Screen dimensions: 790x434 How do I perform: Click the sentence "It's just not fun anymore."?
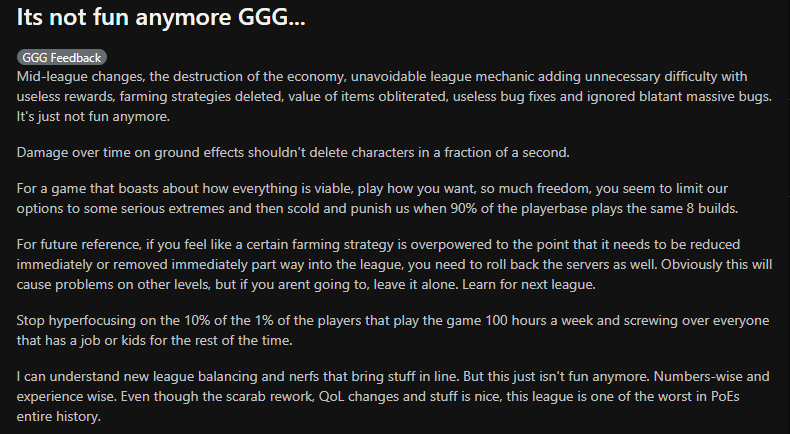93,116
